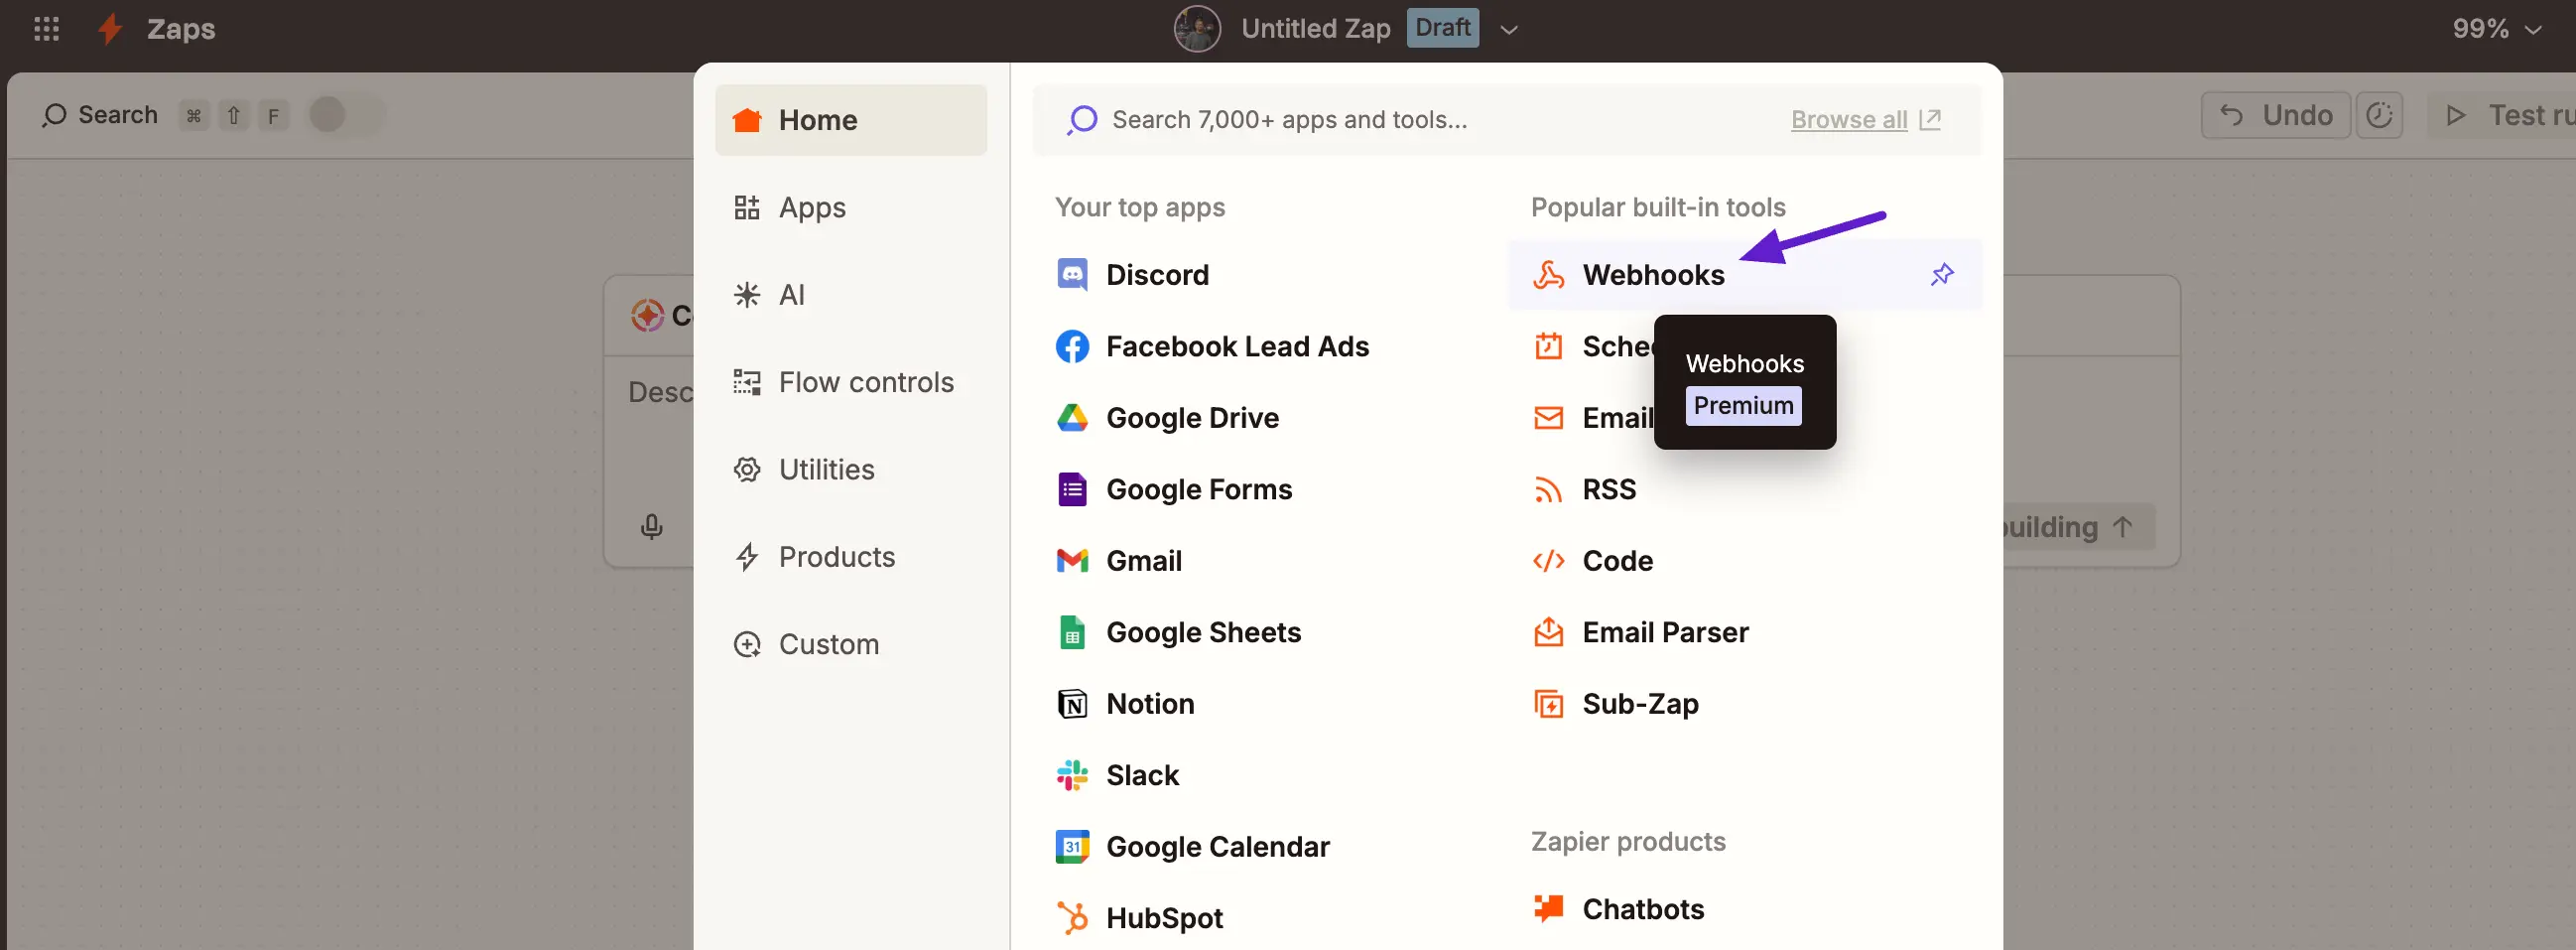
Task: Click the Webhooks tool icon
Action: coord(1548,274)
